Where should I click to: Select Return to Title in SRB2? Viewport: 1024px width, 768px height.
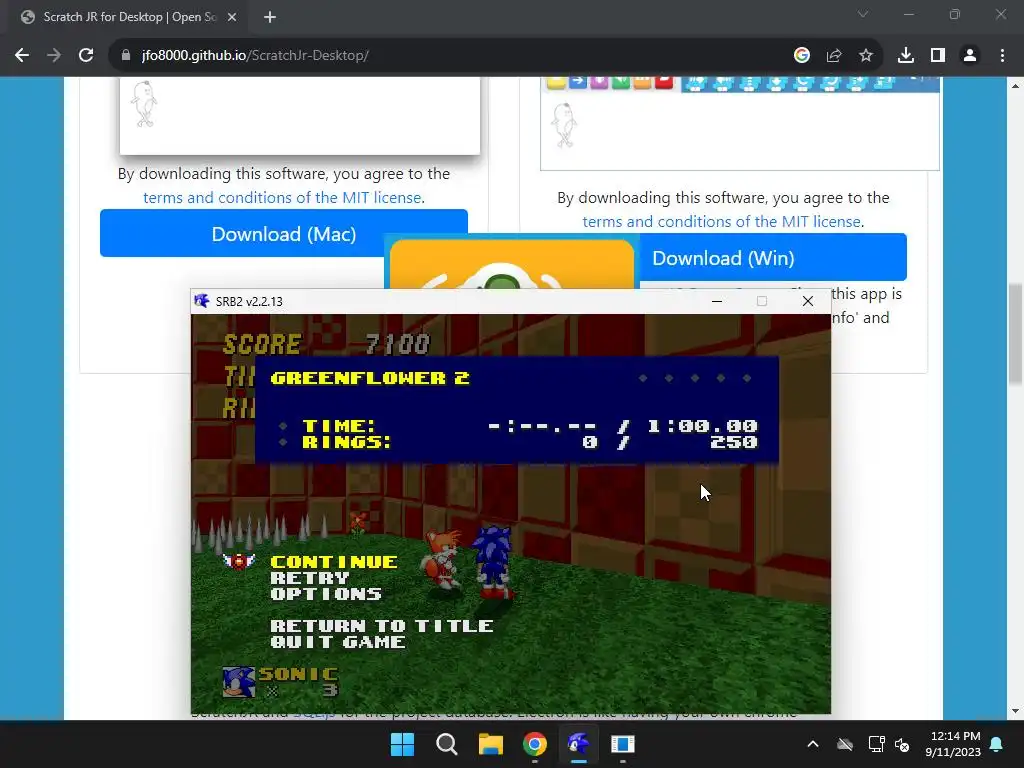(x=382, y=626)
